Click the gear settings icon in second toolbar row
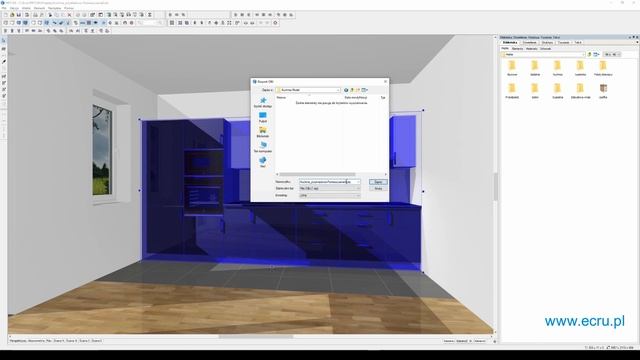 pyautogui.click(x=276, y=23)
